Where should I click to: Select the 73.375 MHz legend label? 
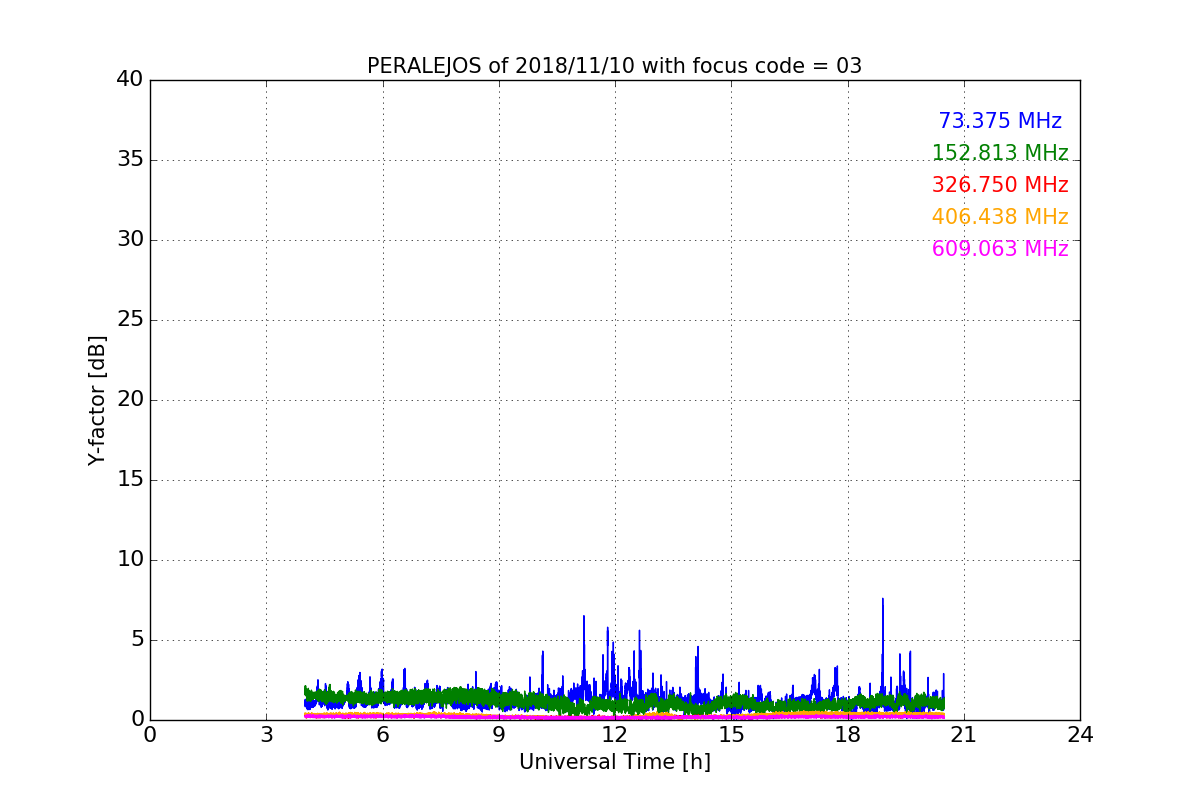point(1000,121)
